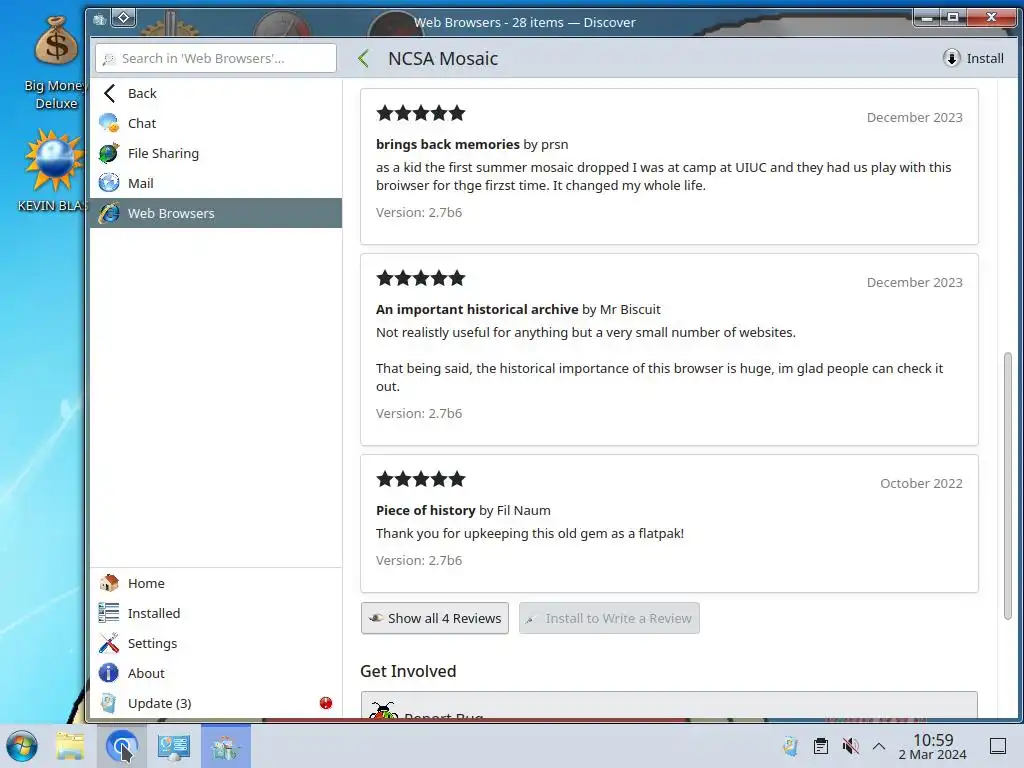Screen dimensions: 1024x768
Task: Select the File Sharing category
Action: pos(216,153)
